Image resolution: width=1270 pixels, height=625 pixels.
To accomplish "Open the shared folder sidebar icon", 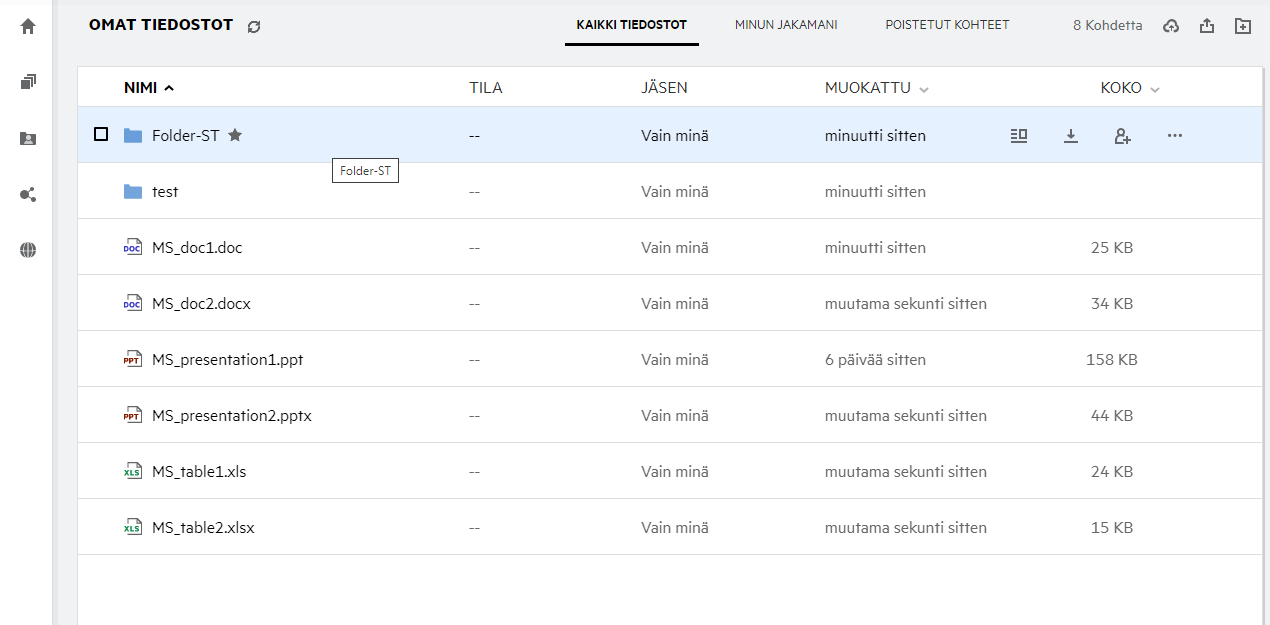I will tap(28, 139).
